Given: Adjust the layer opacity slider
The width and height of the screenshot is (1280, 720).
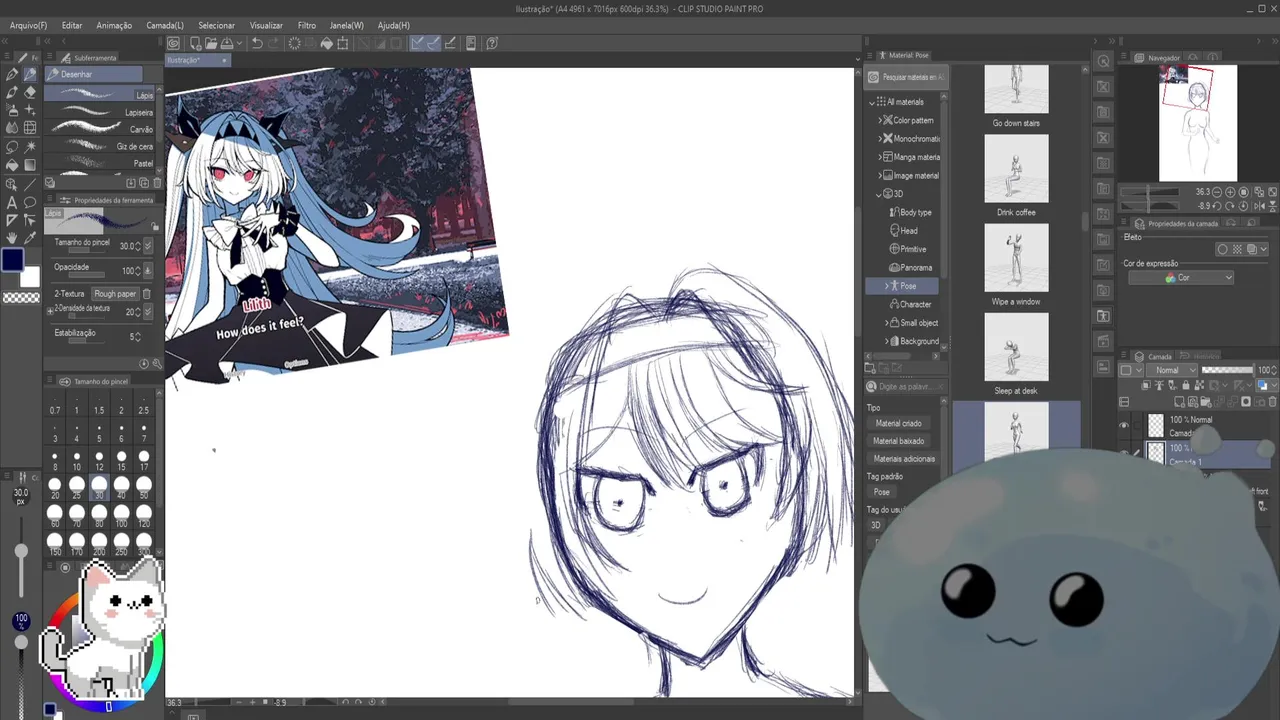Looking at the screenshot, I should tap(1227, 370).
